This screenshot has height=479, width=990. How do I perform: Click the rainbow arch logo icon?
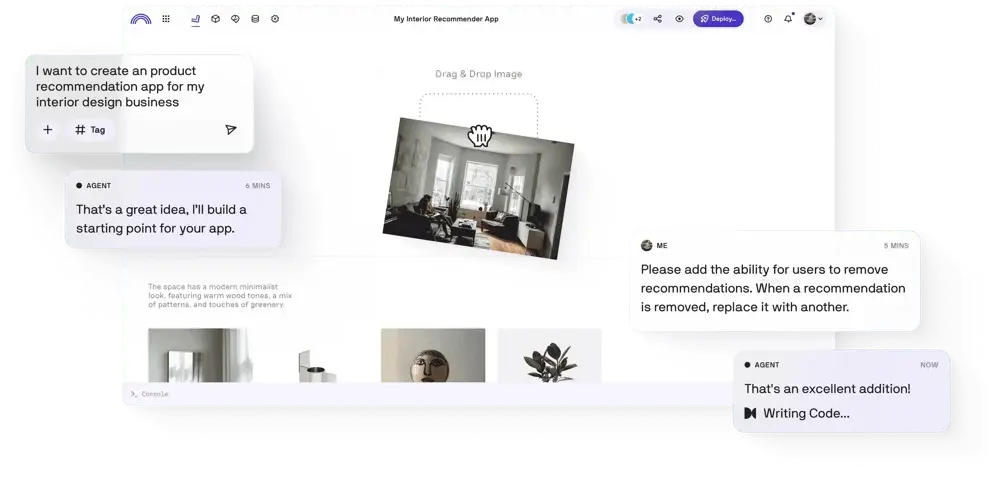[141, 19]
